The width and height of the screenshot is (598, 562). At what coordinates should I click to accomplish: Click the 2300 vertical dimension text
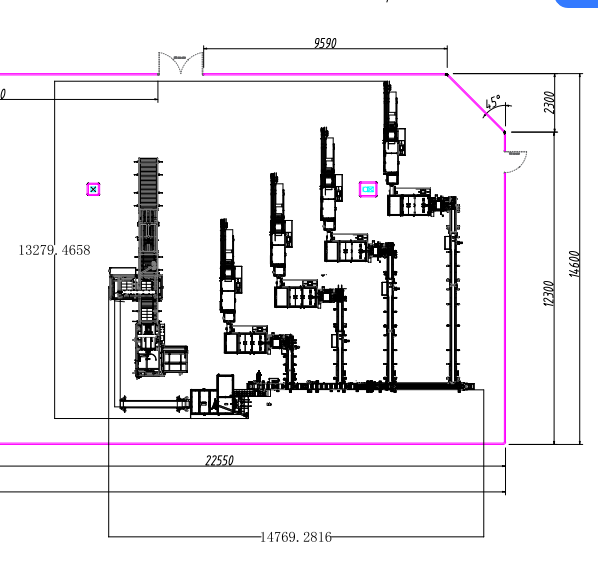click(x=549, y=102)
